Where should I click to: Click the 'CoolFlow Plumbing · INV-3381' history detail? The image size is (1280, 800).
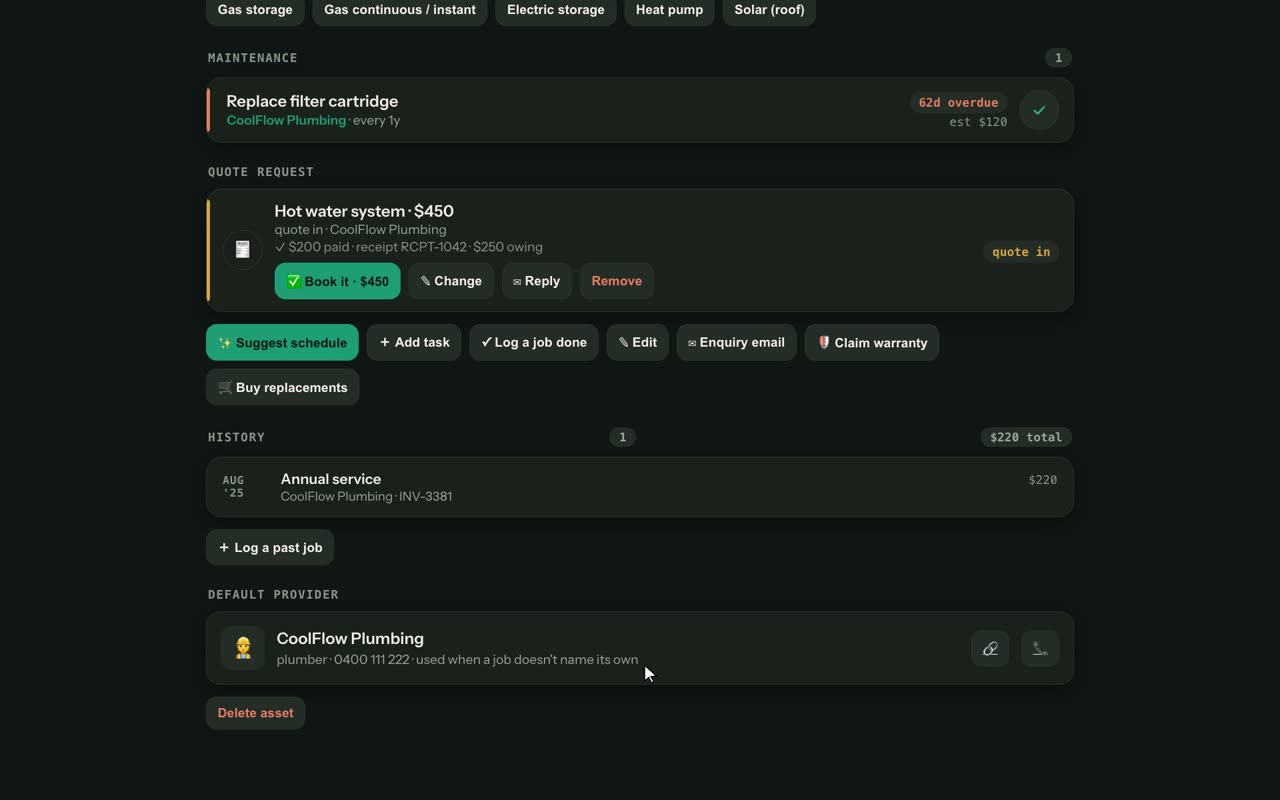pos(366,496)
